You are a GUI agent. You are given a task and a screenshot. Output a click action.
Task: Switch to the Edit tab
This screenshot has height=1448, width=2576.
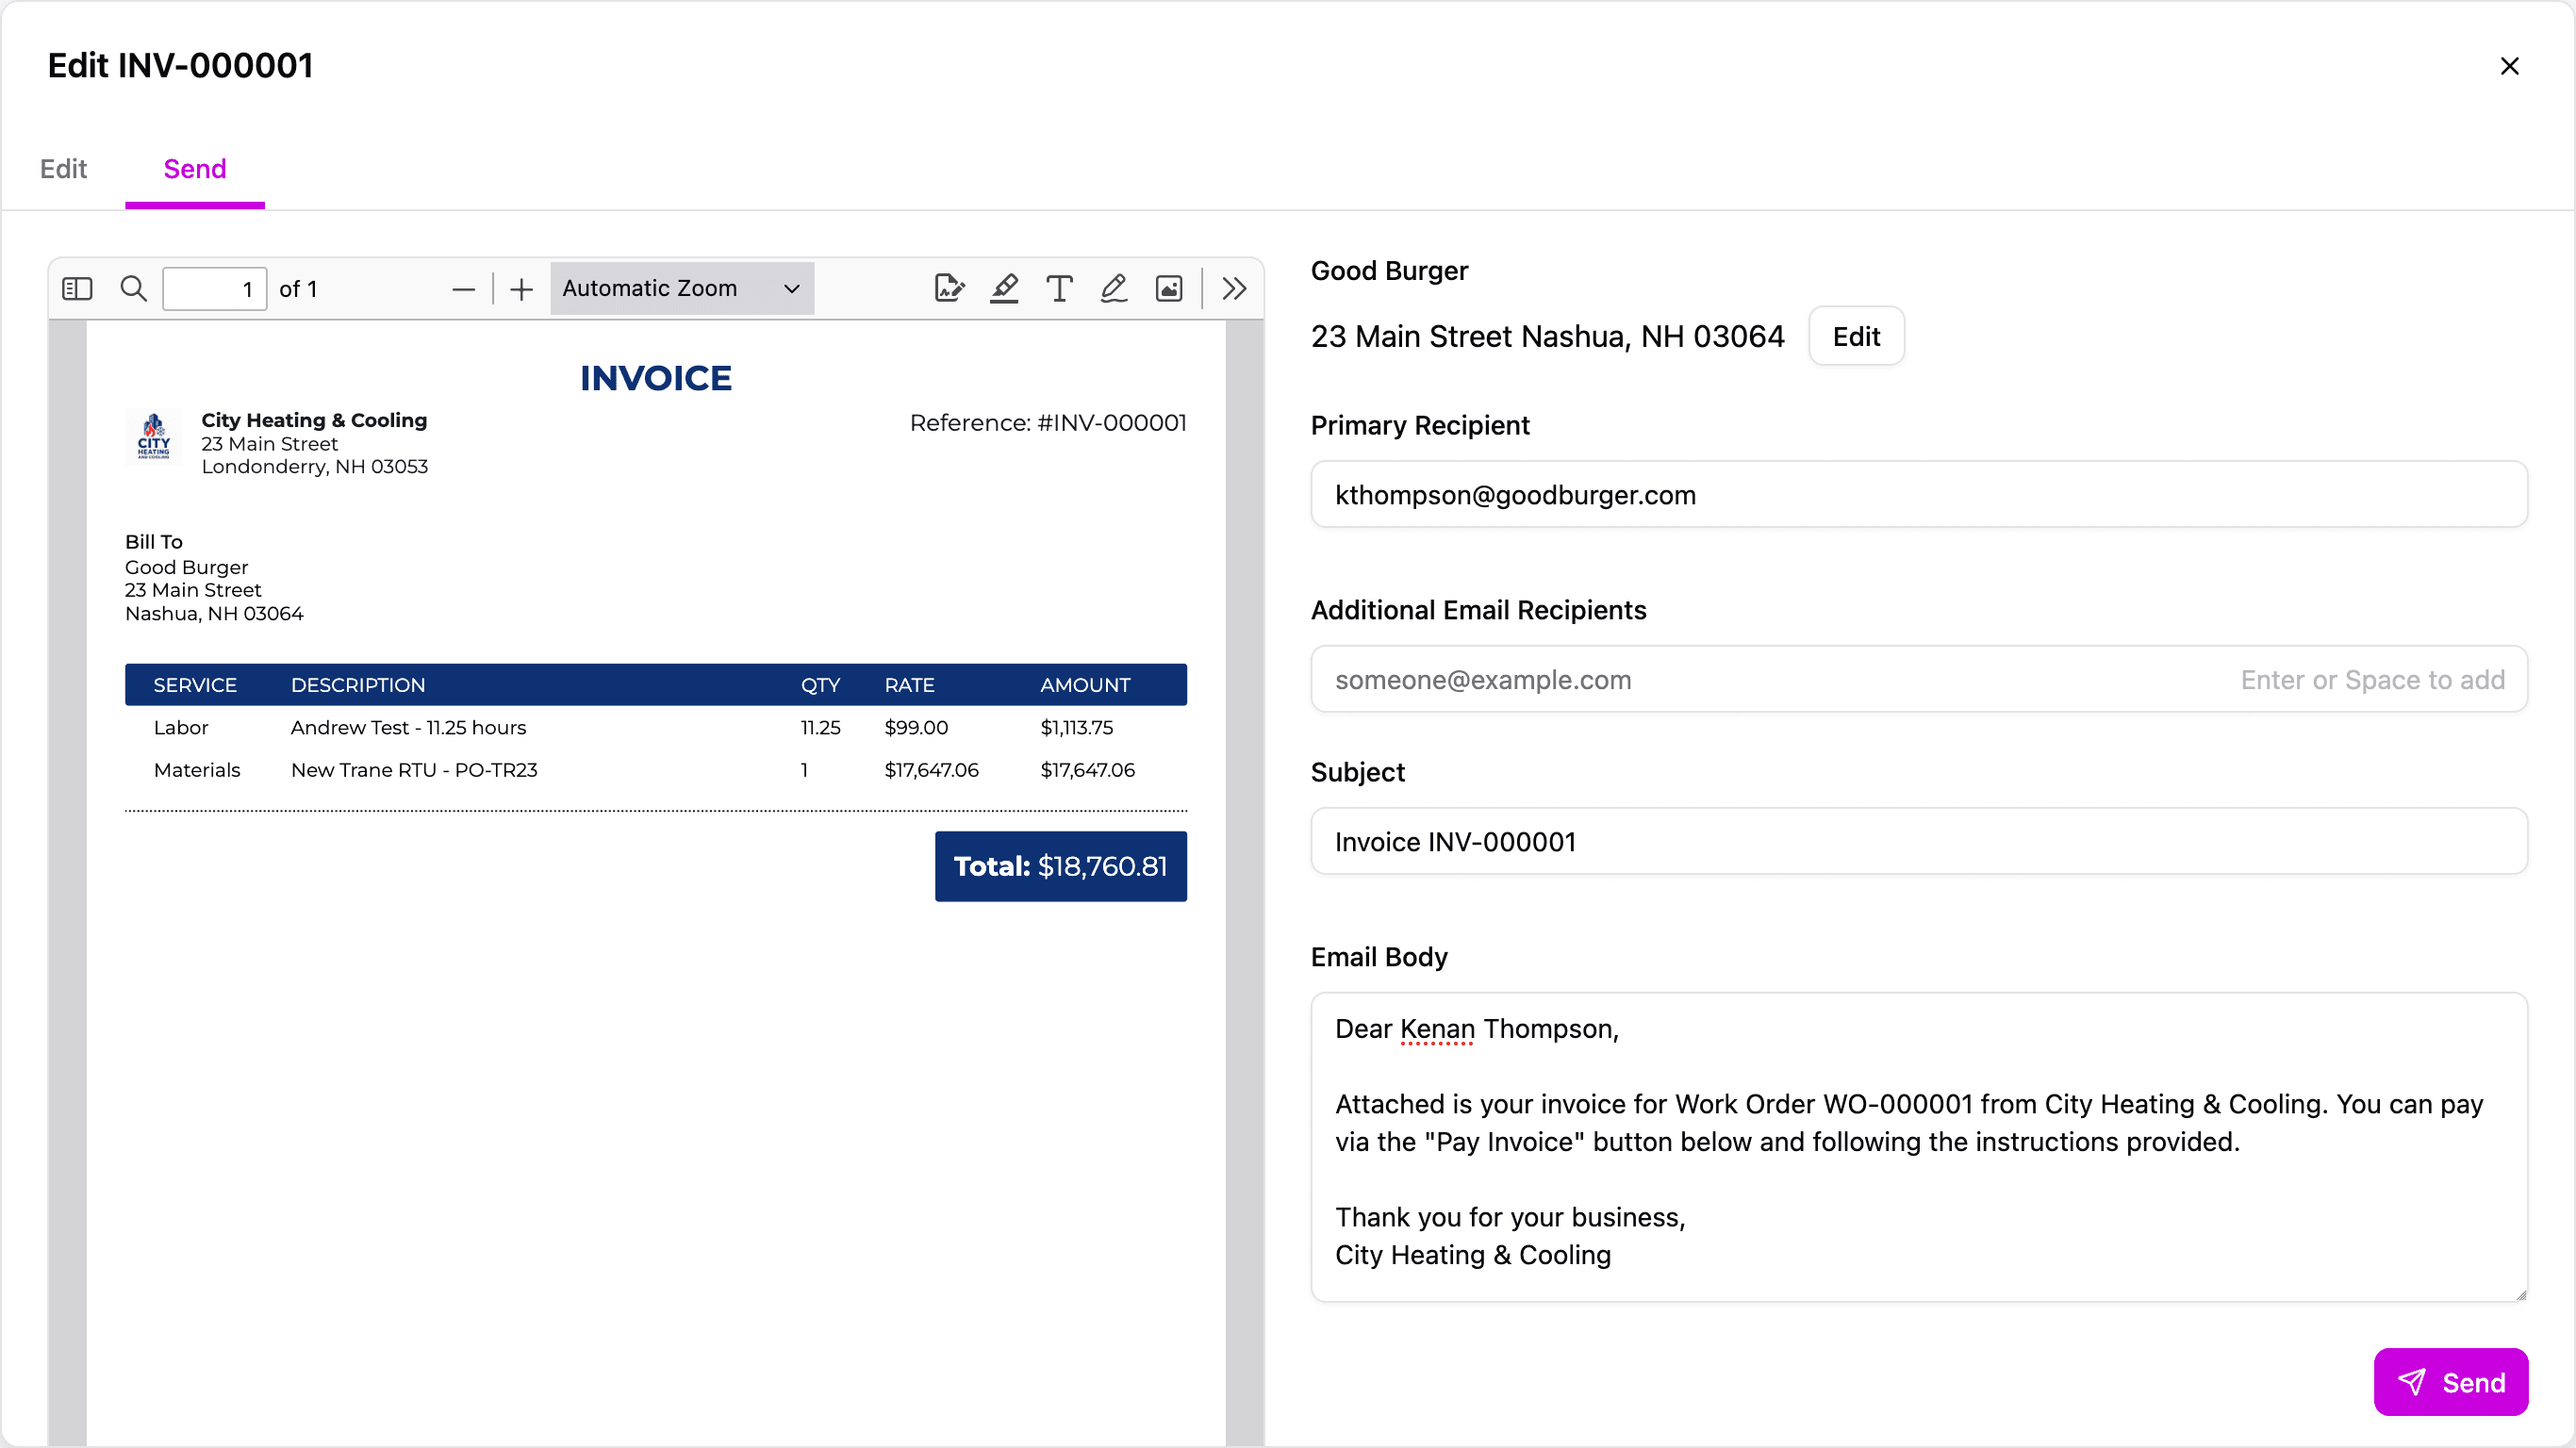point(63,169)
